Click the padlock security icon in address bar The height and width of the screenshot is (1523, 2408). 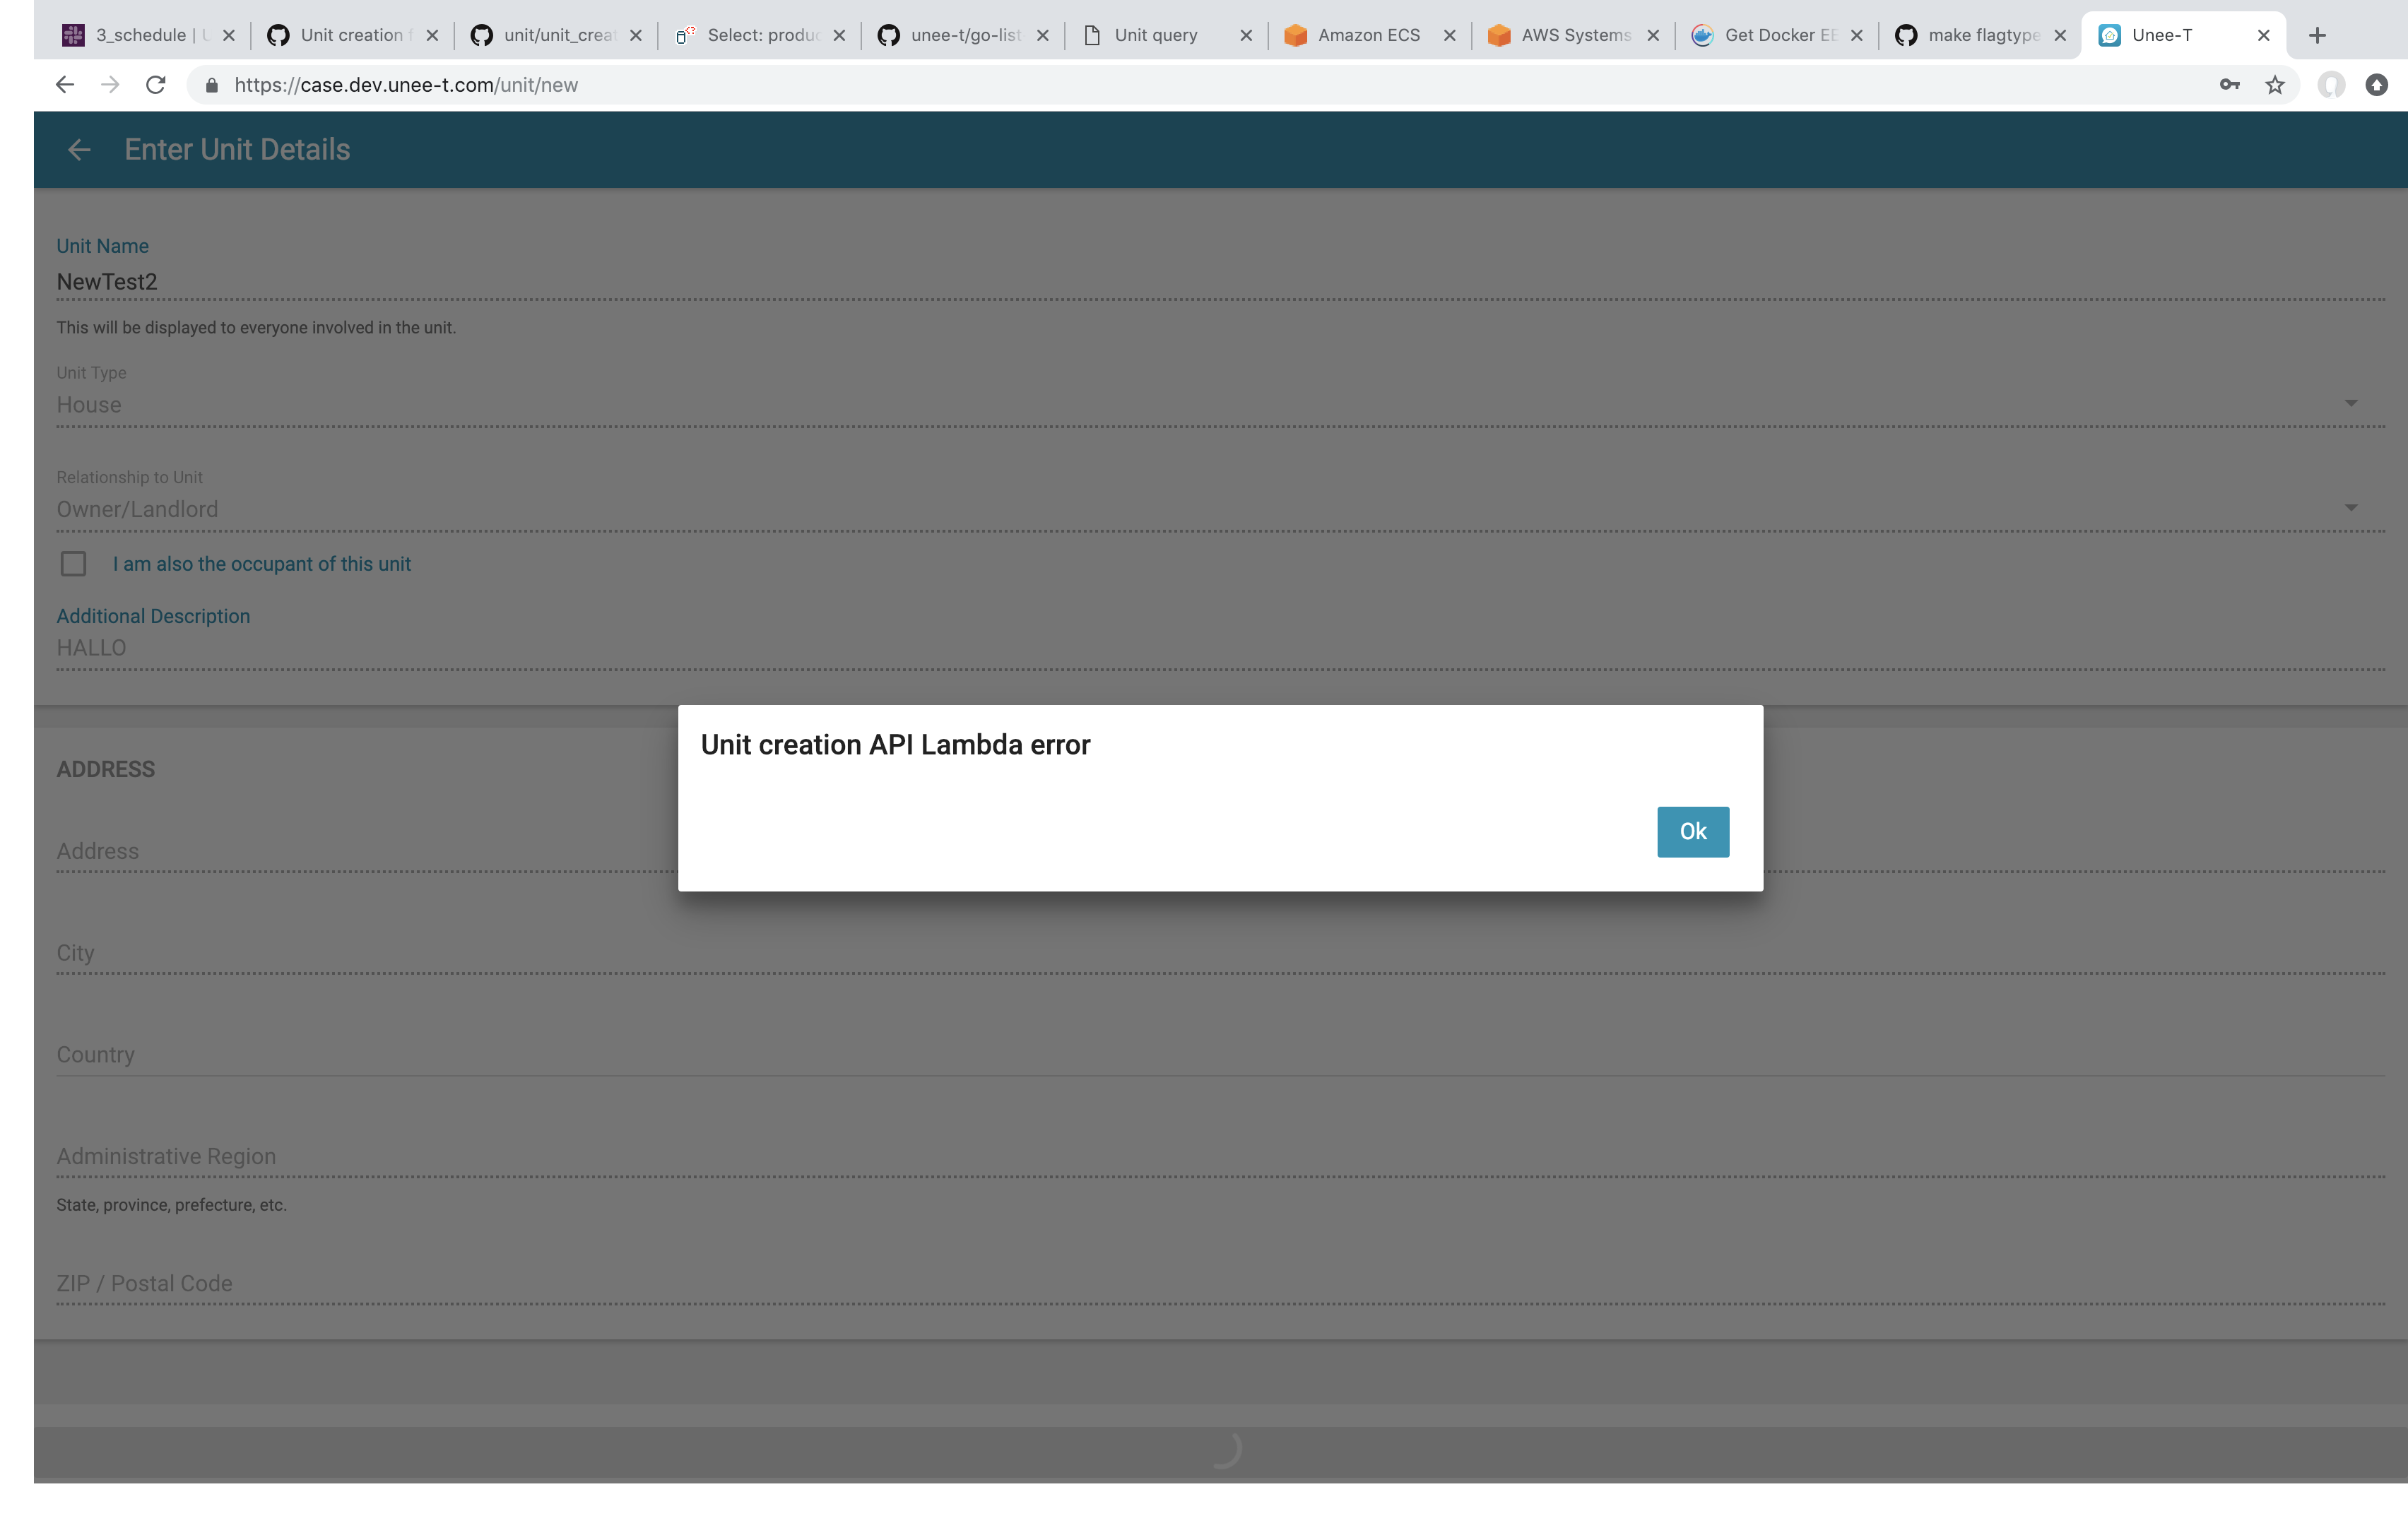212,84
